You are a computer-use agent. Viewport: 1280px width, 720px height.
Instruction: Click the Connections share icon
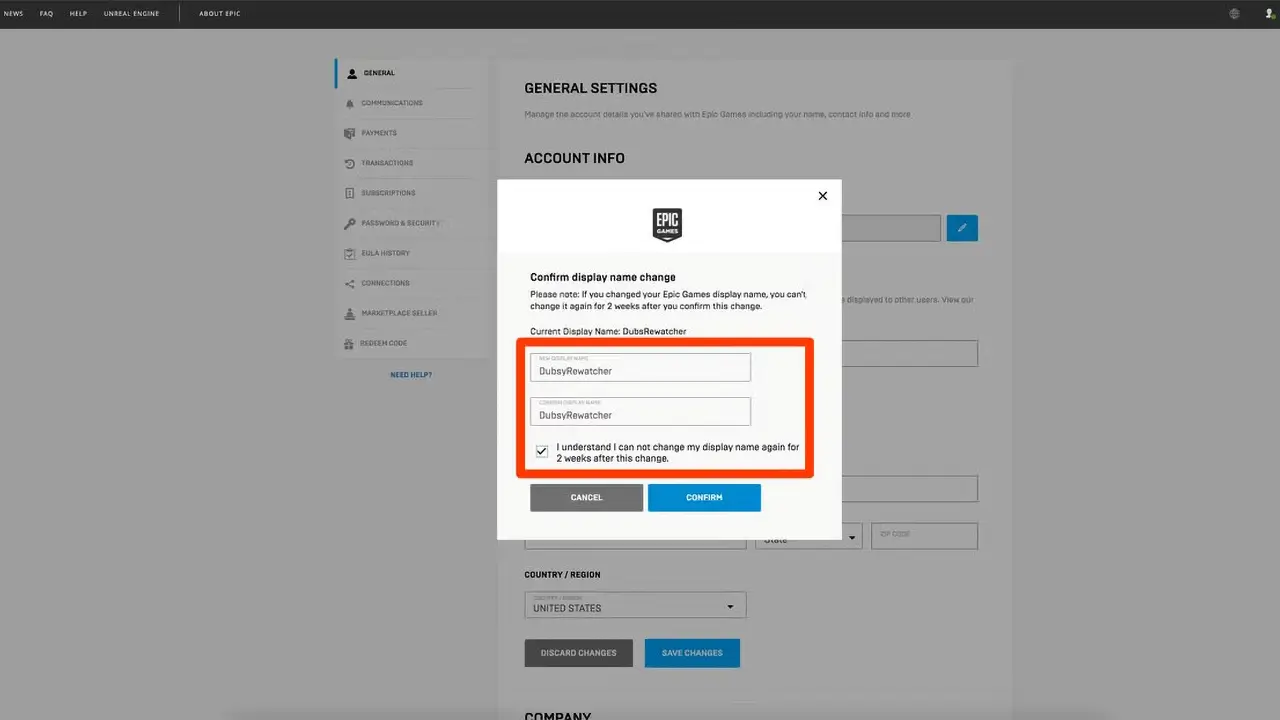tap(350, 283)
